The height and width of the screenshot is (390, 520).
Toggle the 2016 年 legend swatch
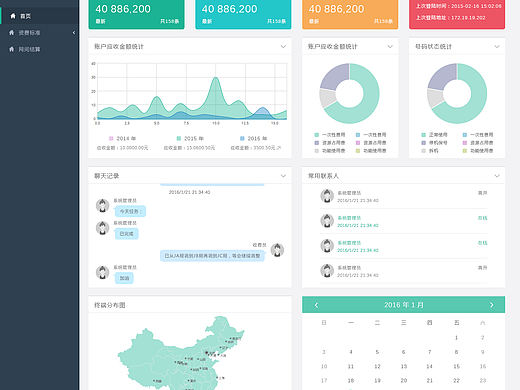pyautogui.click(x=242, y=138)
